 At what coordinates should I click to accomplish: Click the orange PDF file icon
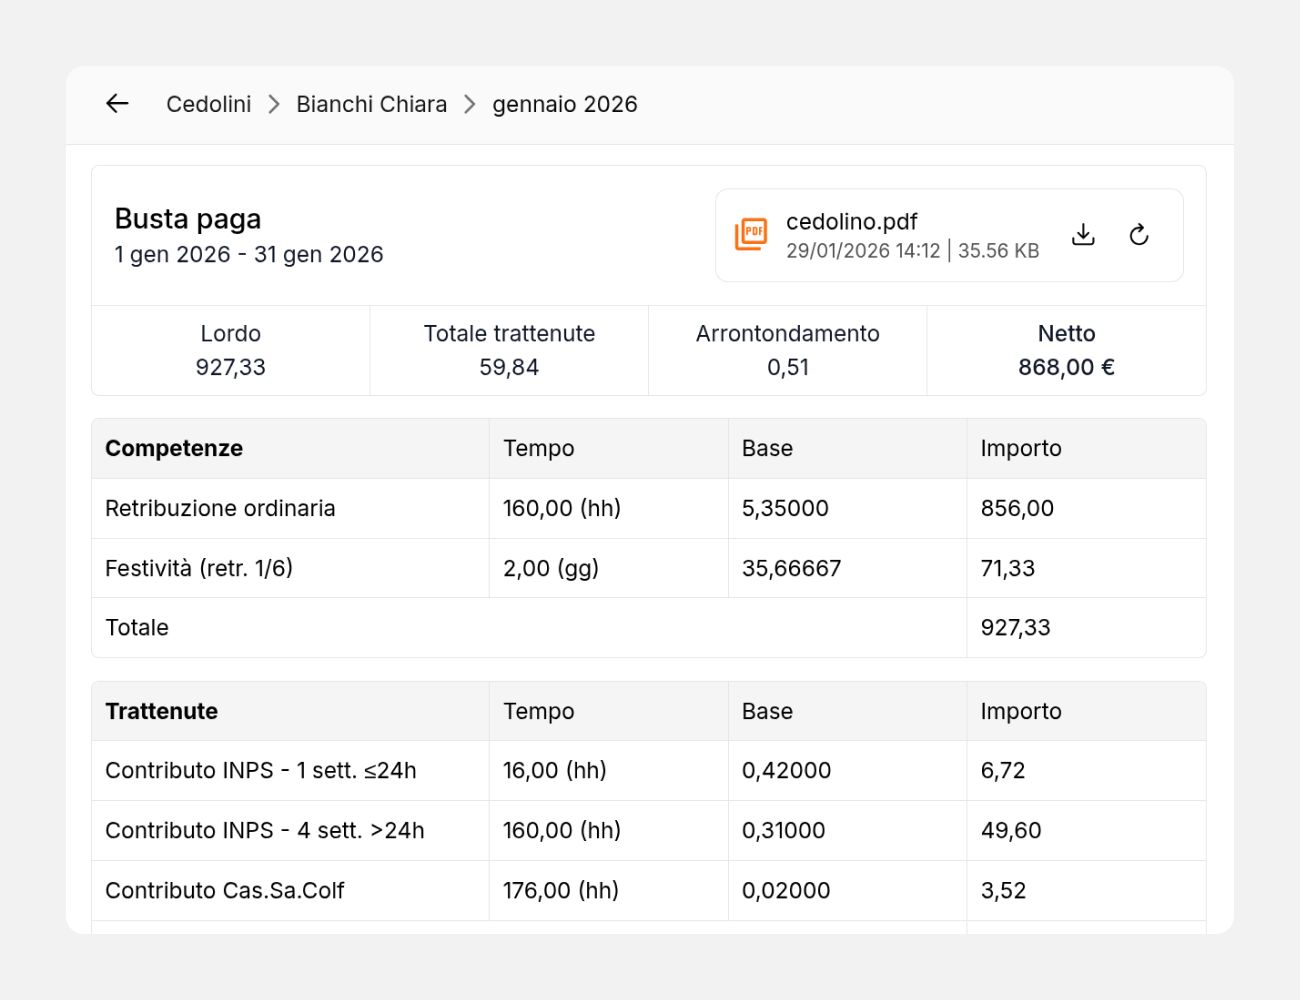pyautogui.click(x=751, y=234)
